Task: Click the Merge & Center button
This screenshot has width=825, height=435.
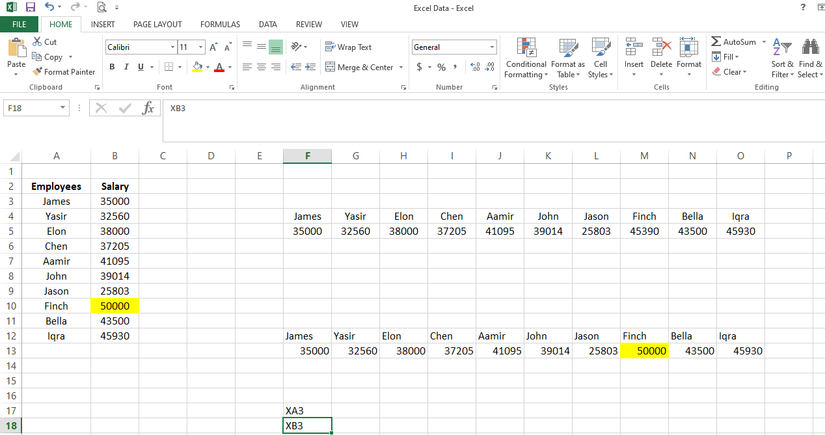Action: pos(360,67)
